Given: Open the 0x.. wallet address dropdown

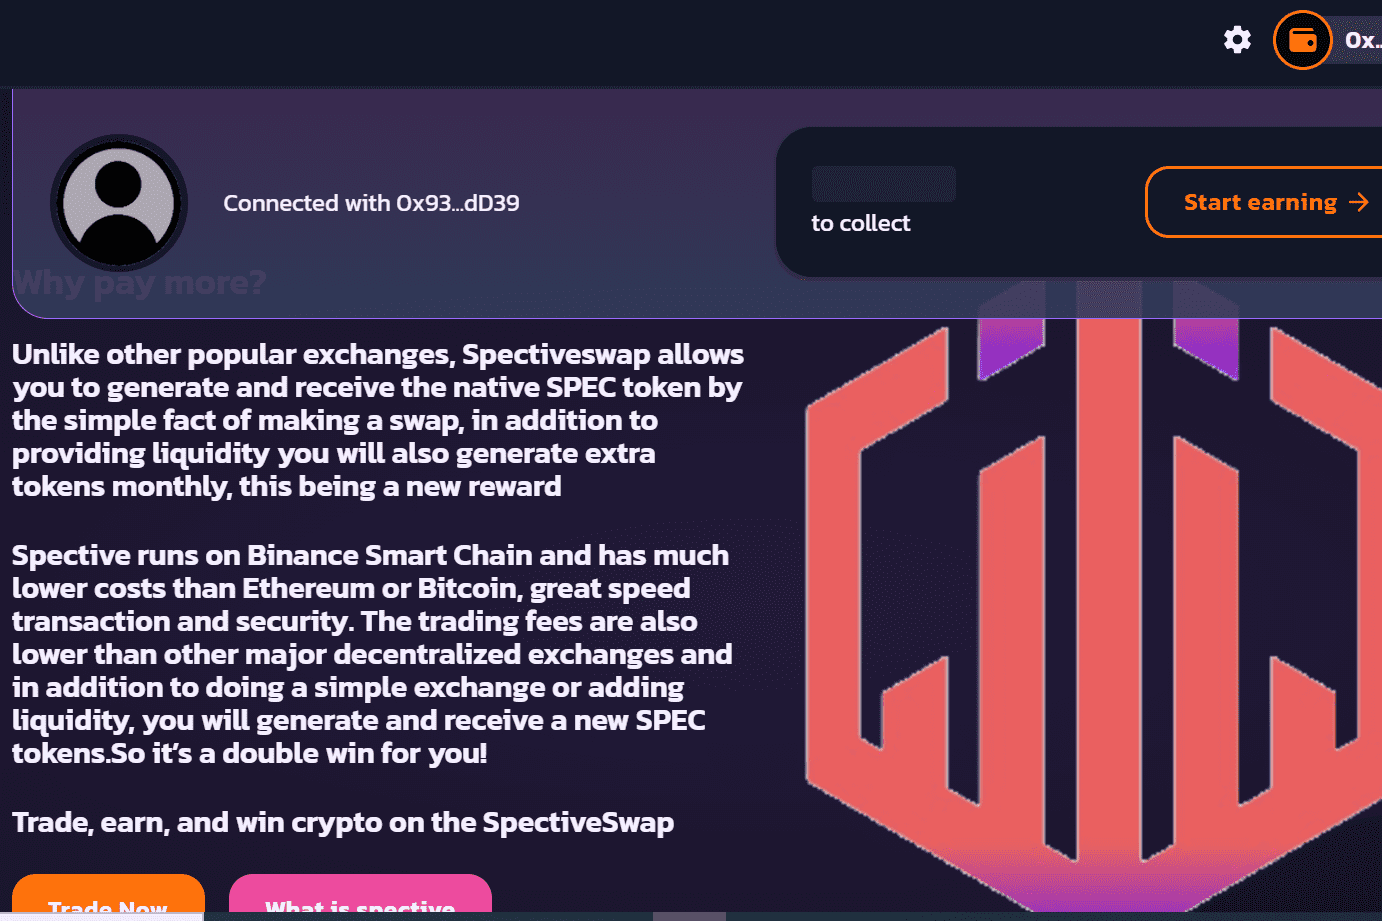Looking at the screenshot, I should click(1362, 40).
